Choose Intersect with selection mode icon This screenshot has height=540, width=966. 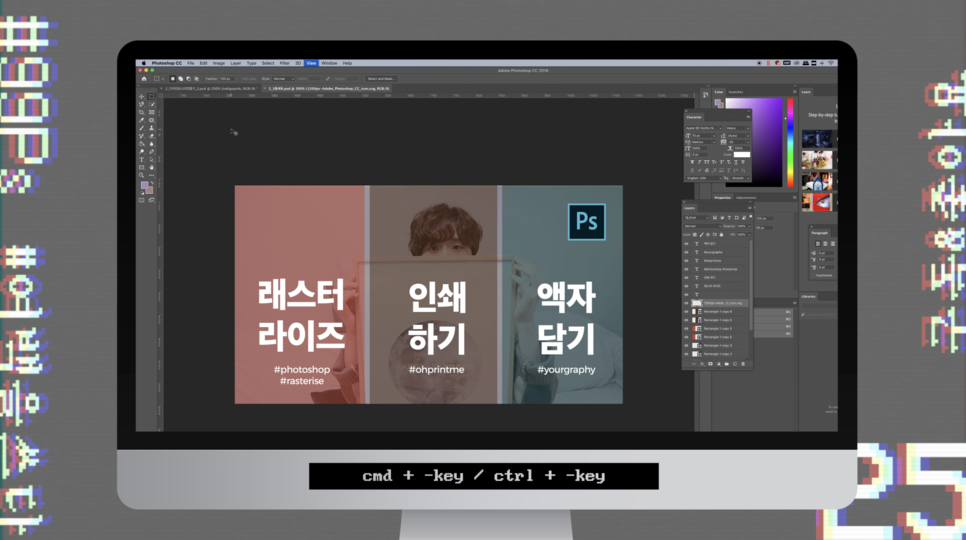[197, 79]
